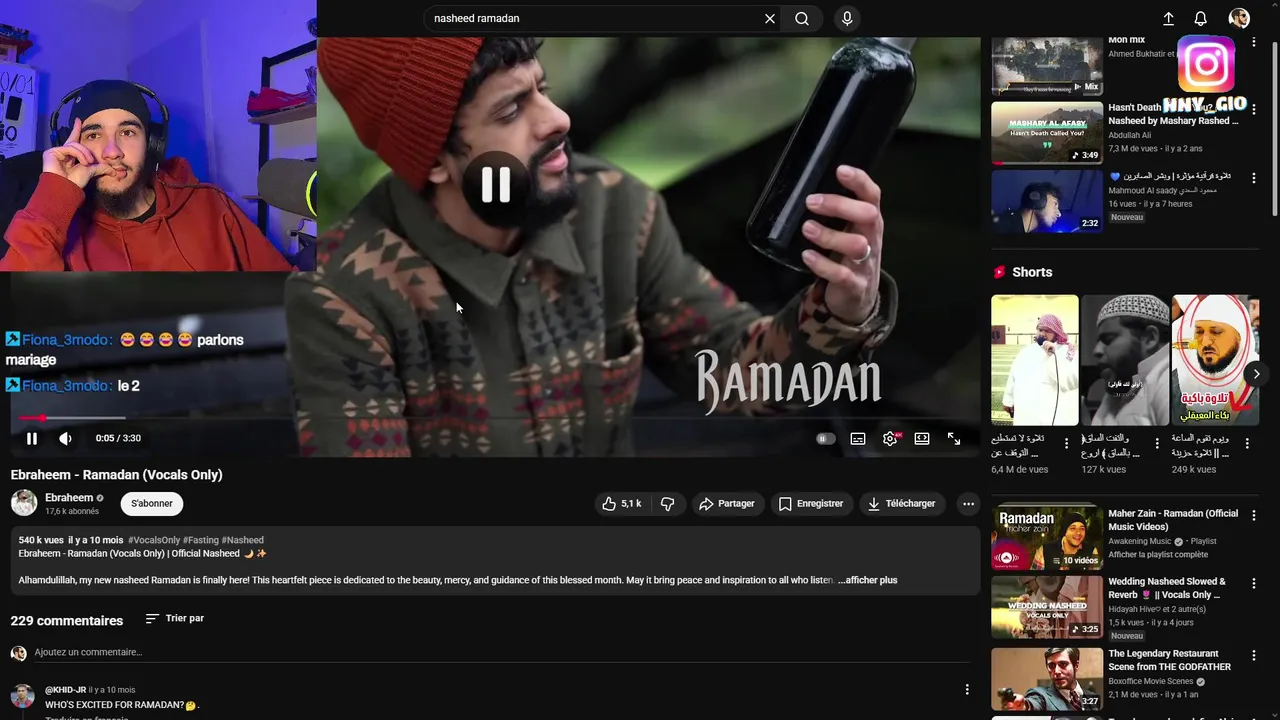Pause the video with the control bar button
The image size is (1280, 720).
(32, 438)
